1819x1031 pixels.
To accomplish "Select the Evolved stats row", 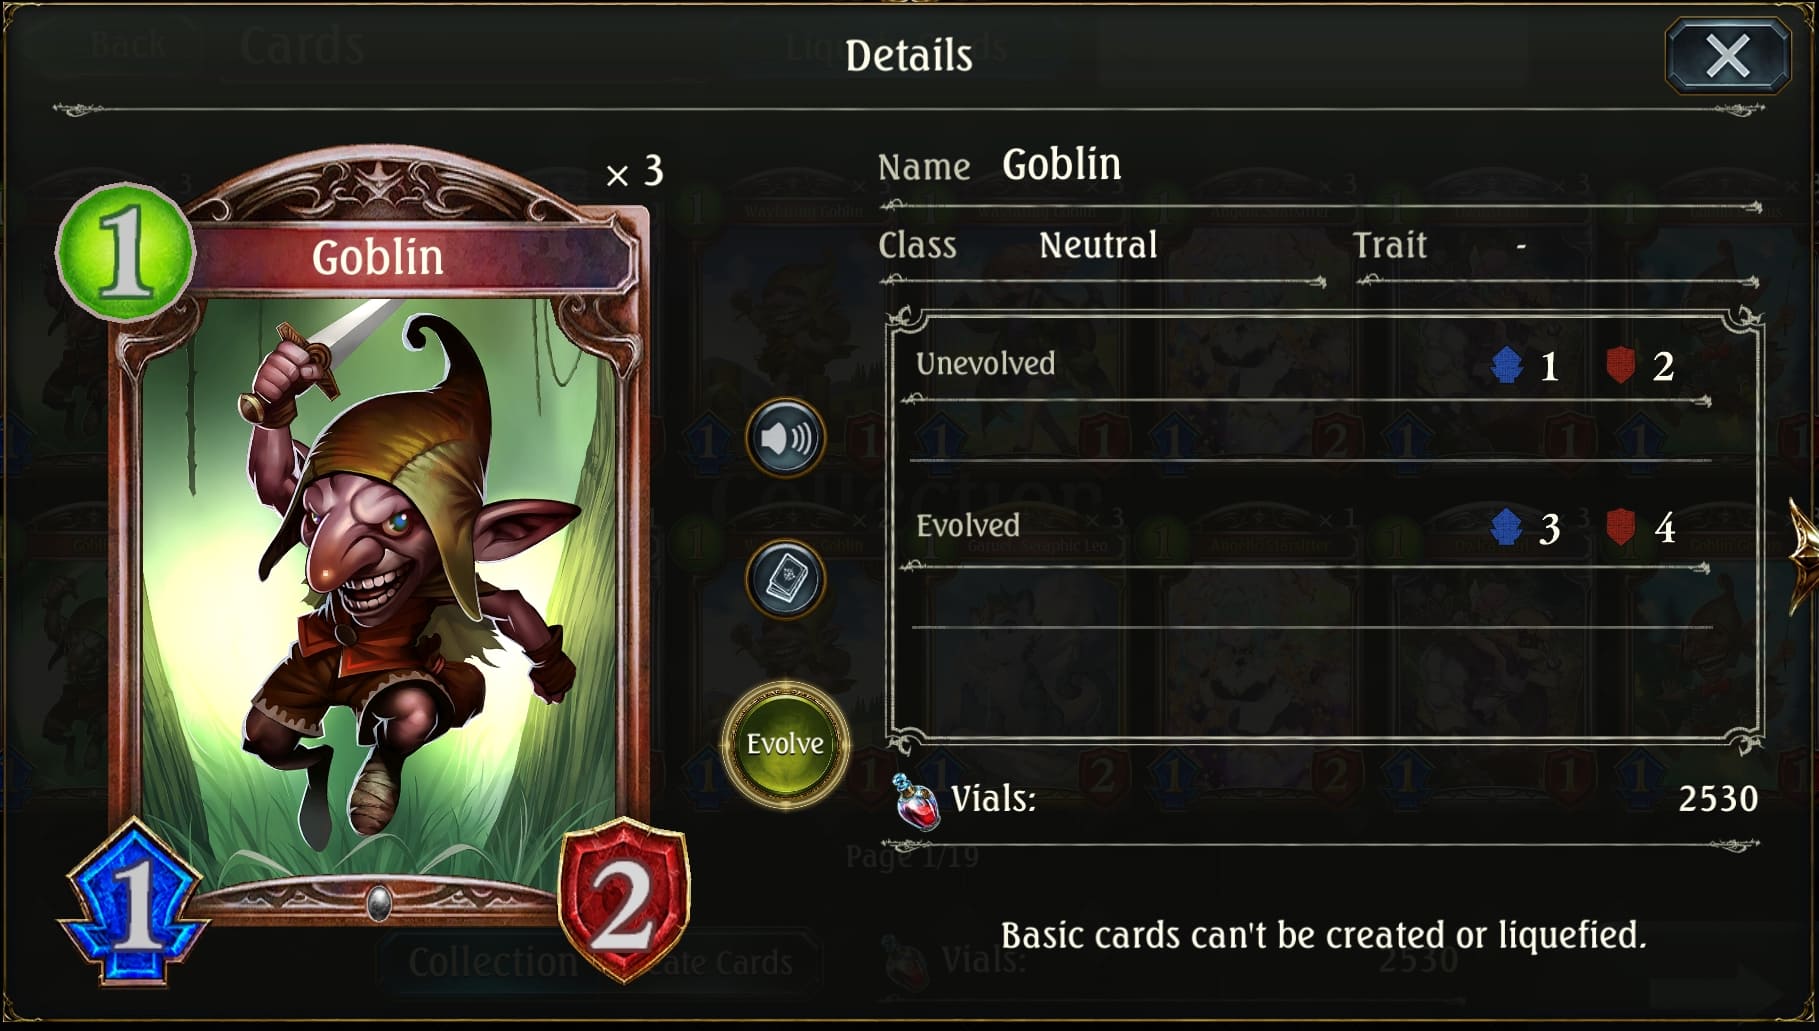I will [1310, 528].
